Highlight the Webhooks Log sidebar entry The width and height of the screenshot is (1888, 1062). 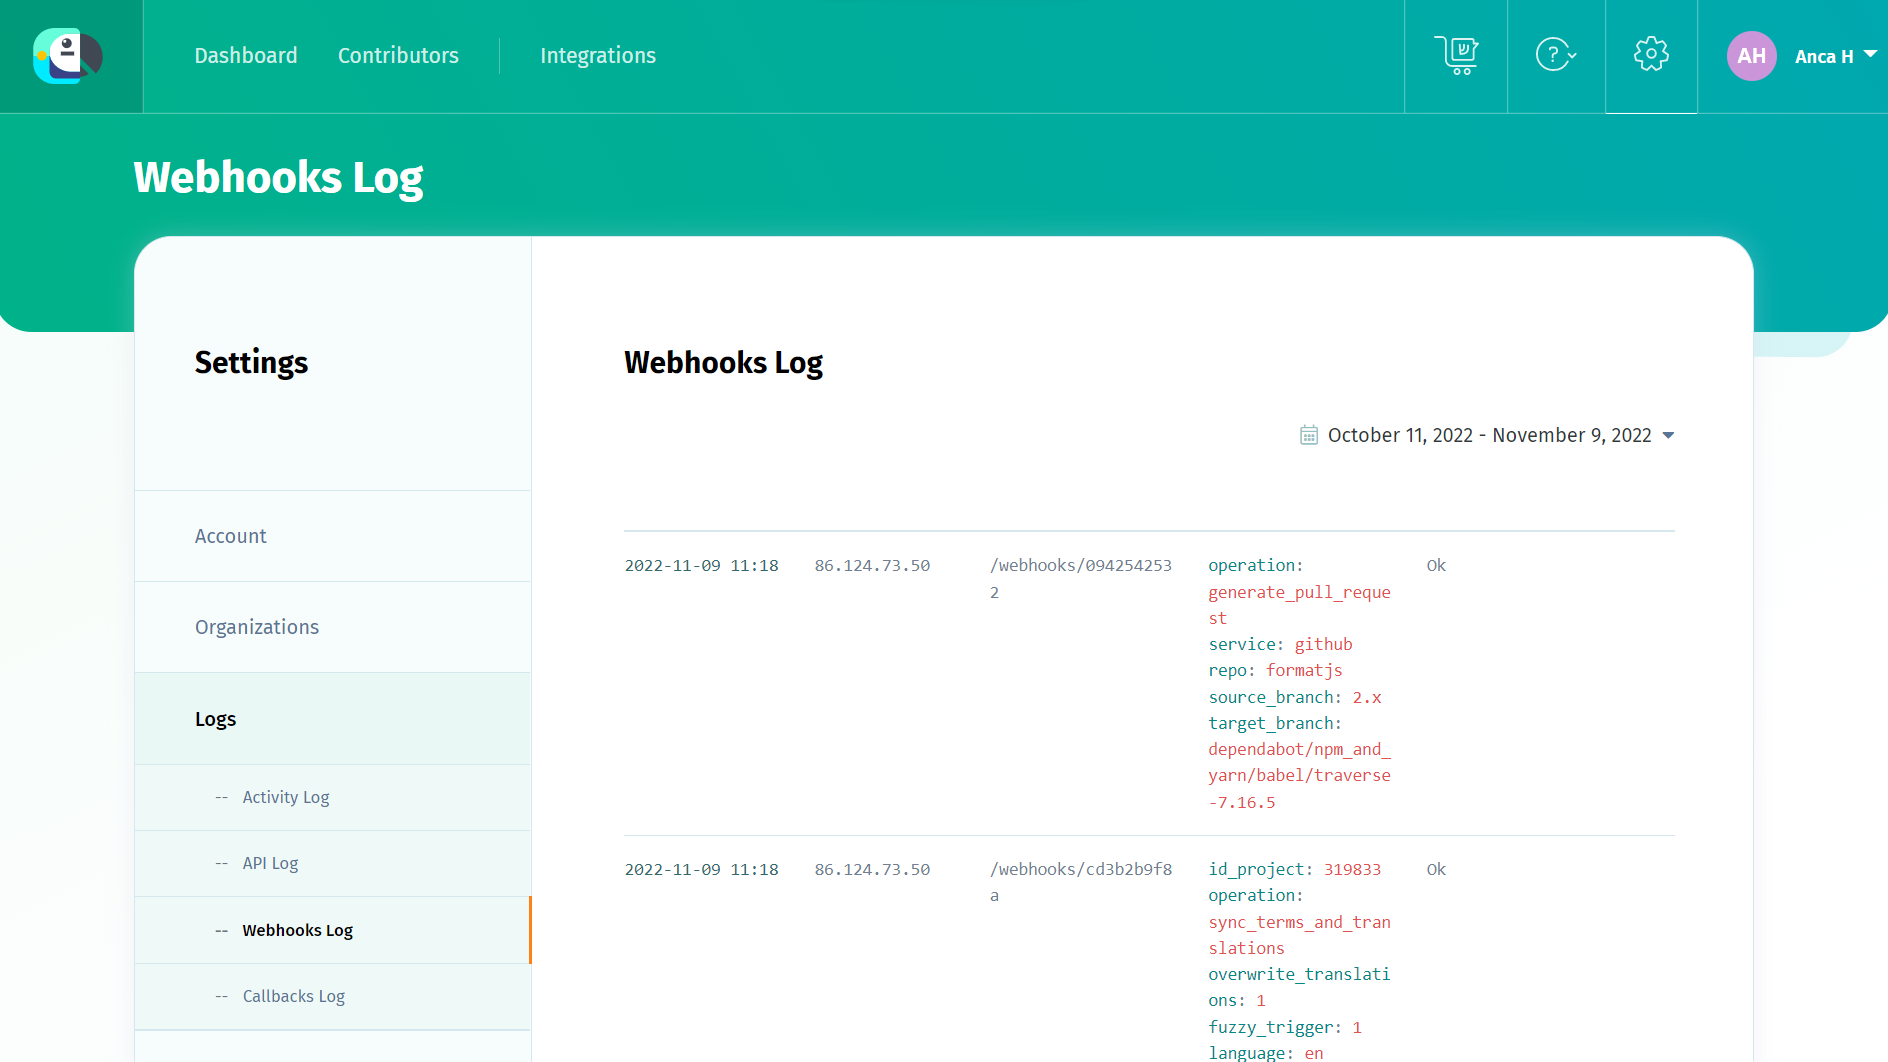[x=296, y=930]
